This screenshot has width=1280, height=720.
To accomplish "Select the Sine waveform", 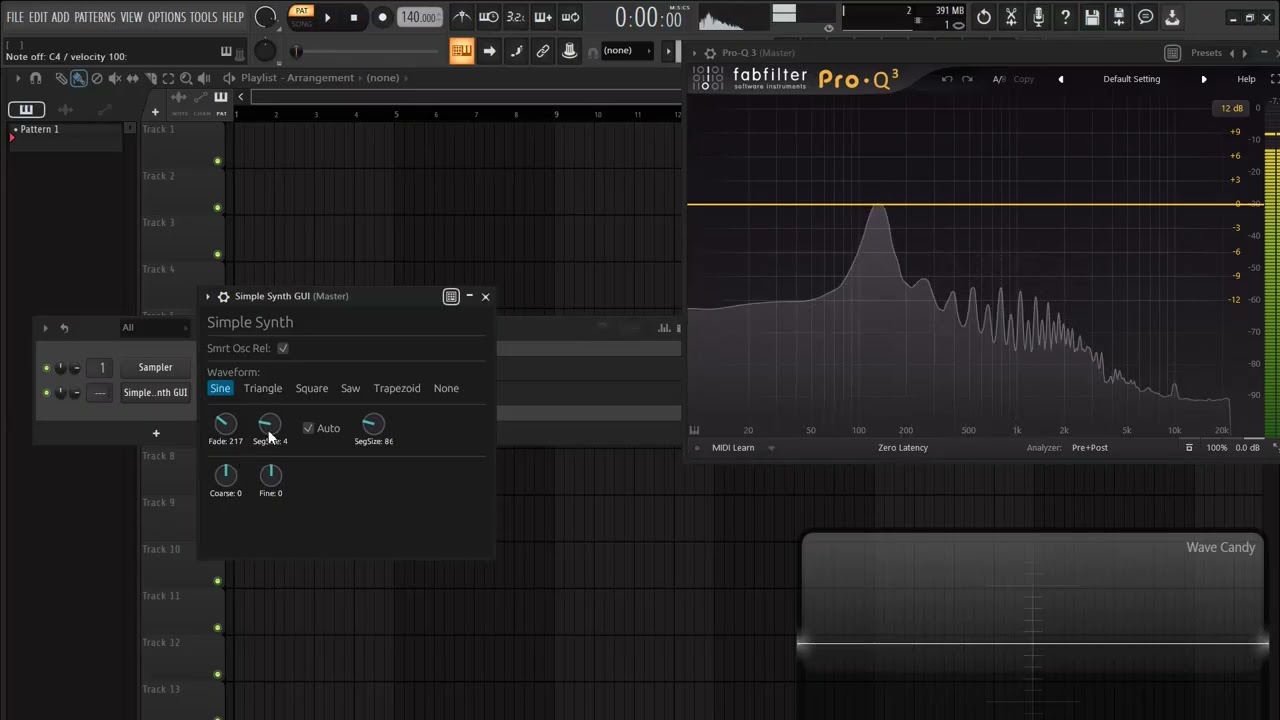I will pyautogui.click(x=220, y=388).
